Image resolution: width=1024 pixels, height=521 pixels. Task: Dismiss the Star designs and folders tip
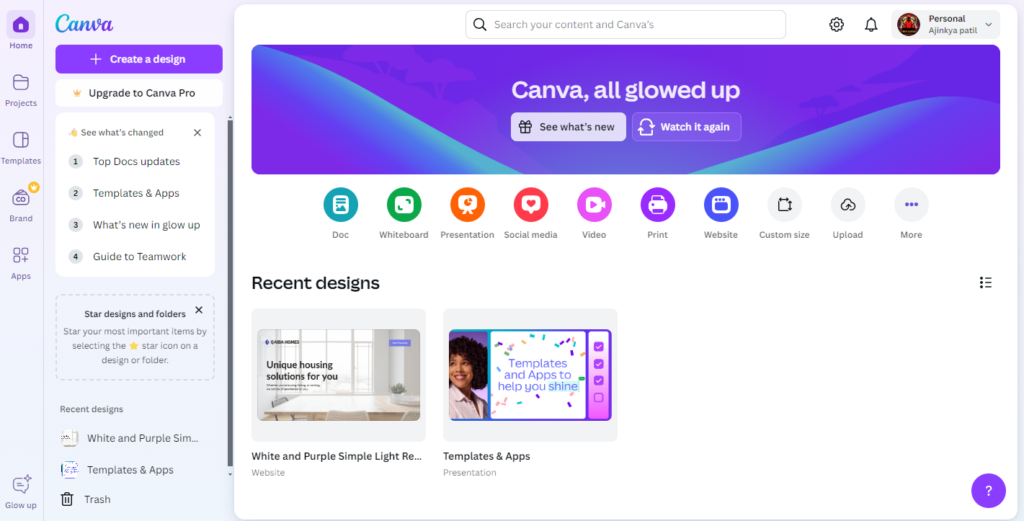click(199, 310)
